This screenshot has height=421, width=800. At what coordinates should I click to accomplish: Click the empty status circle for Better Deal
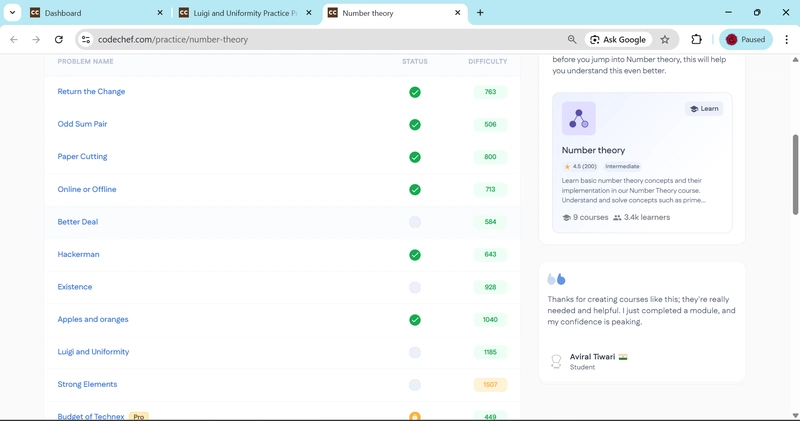click(x=415, y=222)
